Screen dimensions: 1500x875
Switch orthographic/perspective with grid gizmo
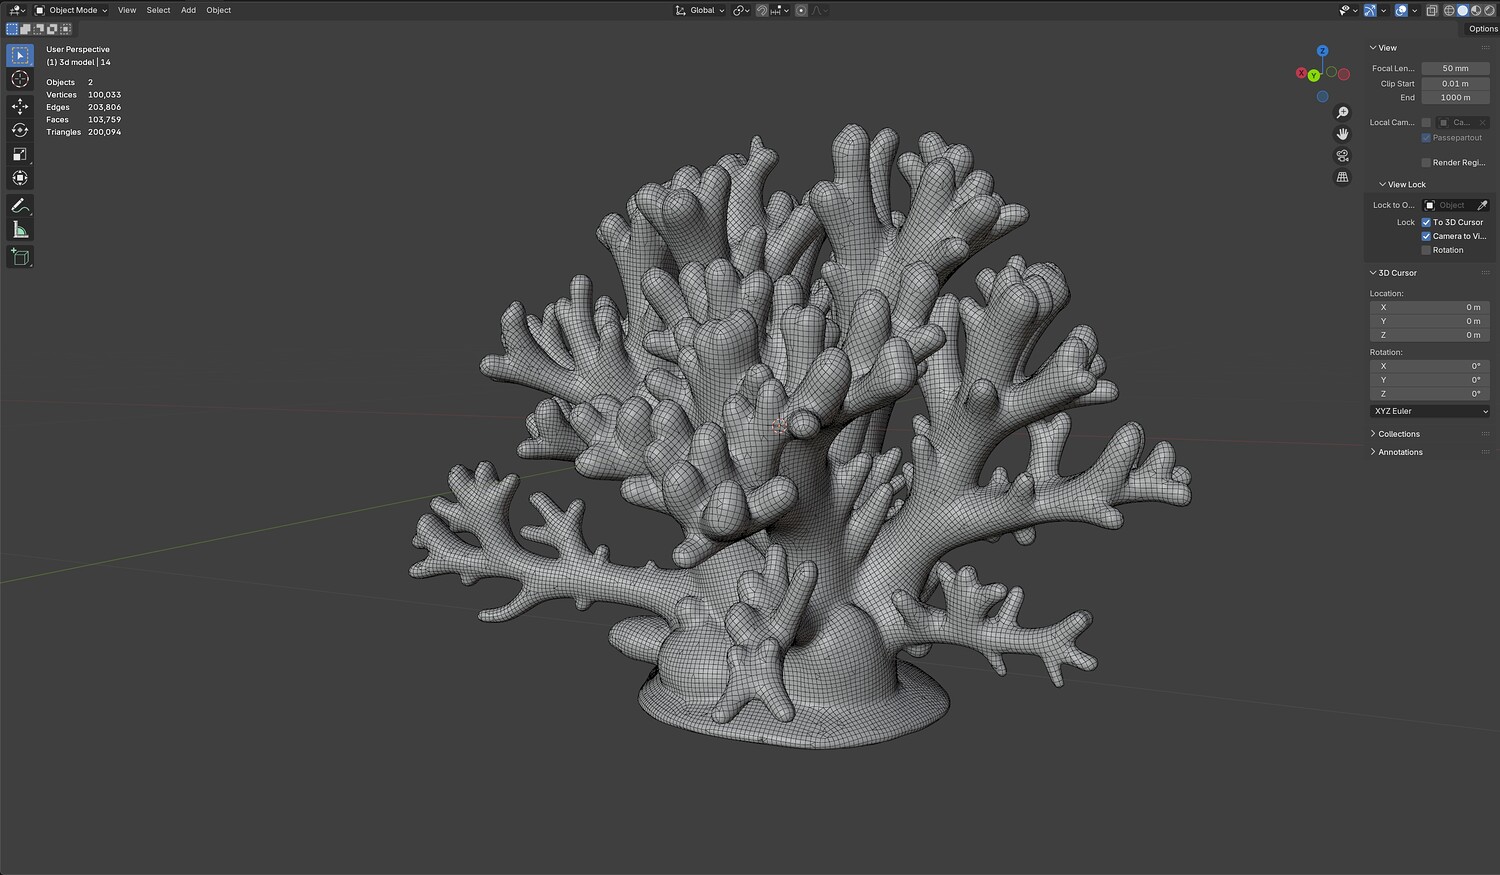[1343, 177]
